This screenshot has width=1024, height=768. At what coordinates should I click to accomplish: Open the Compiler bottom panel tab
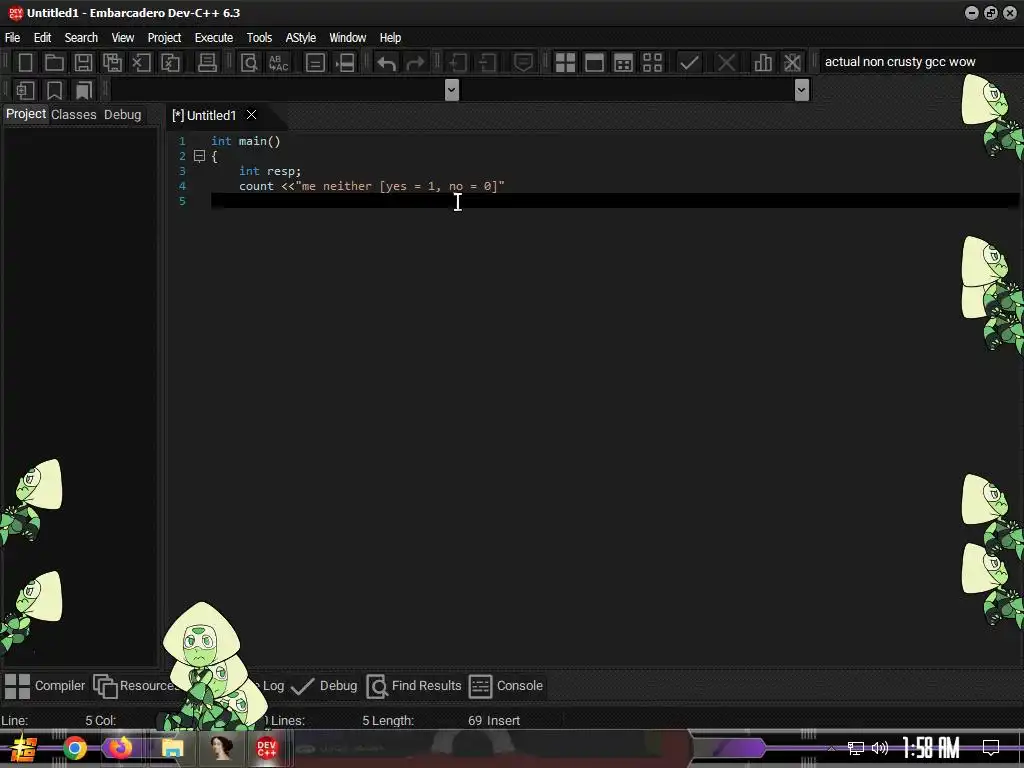[44, 686]
